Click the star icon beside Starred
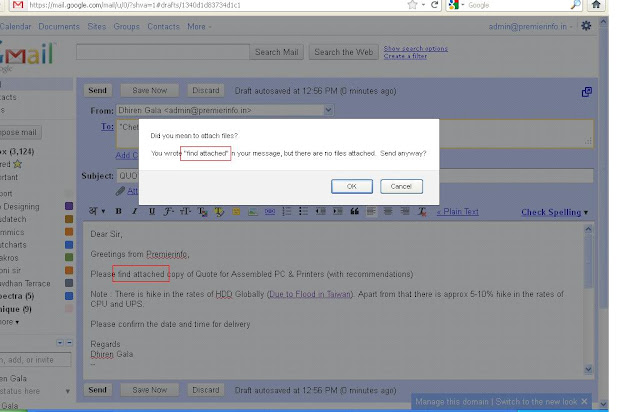 tap(17, 164)
